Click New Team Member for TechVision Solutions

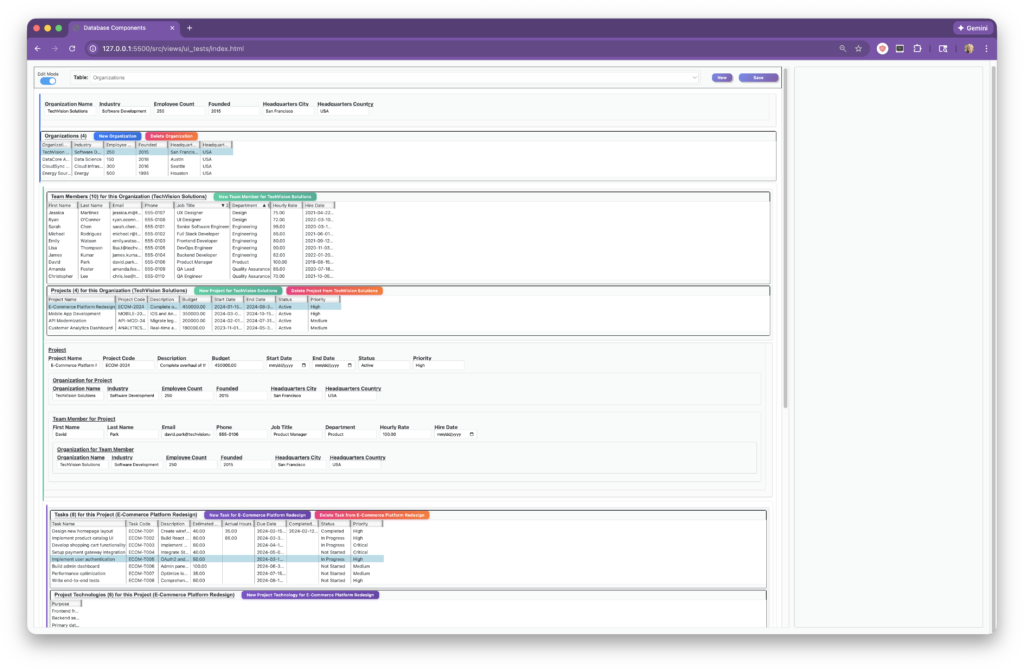[265, 197]
